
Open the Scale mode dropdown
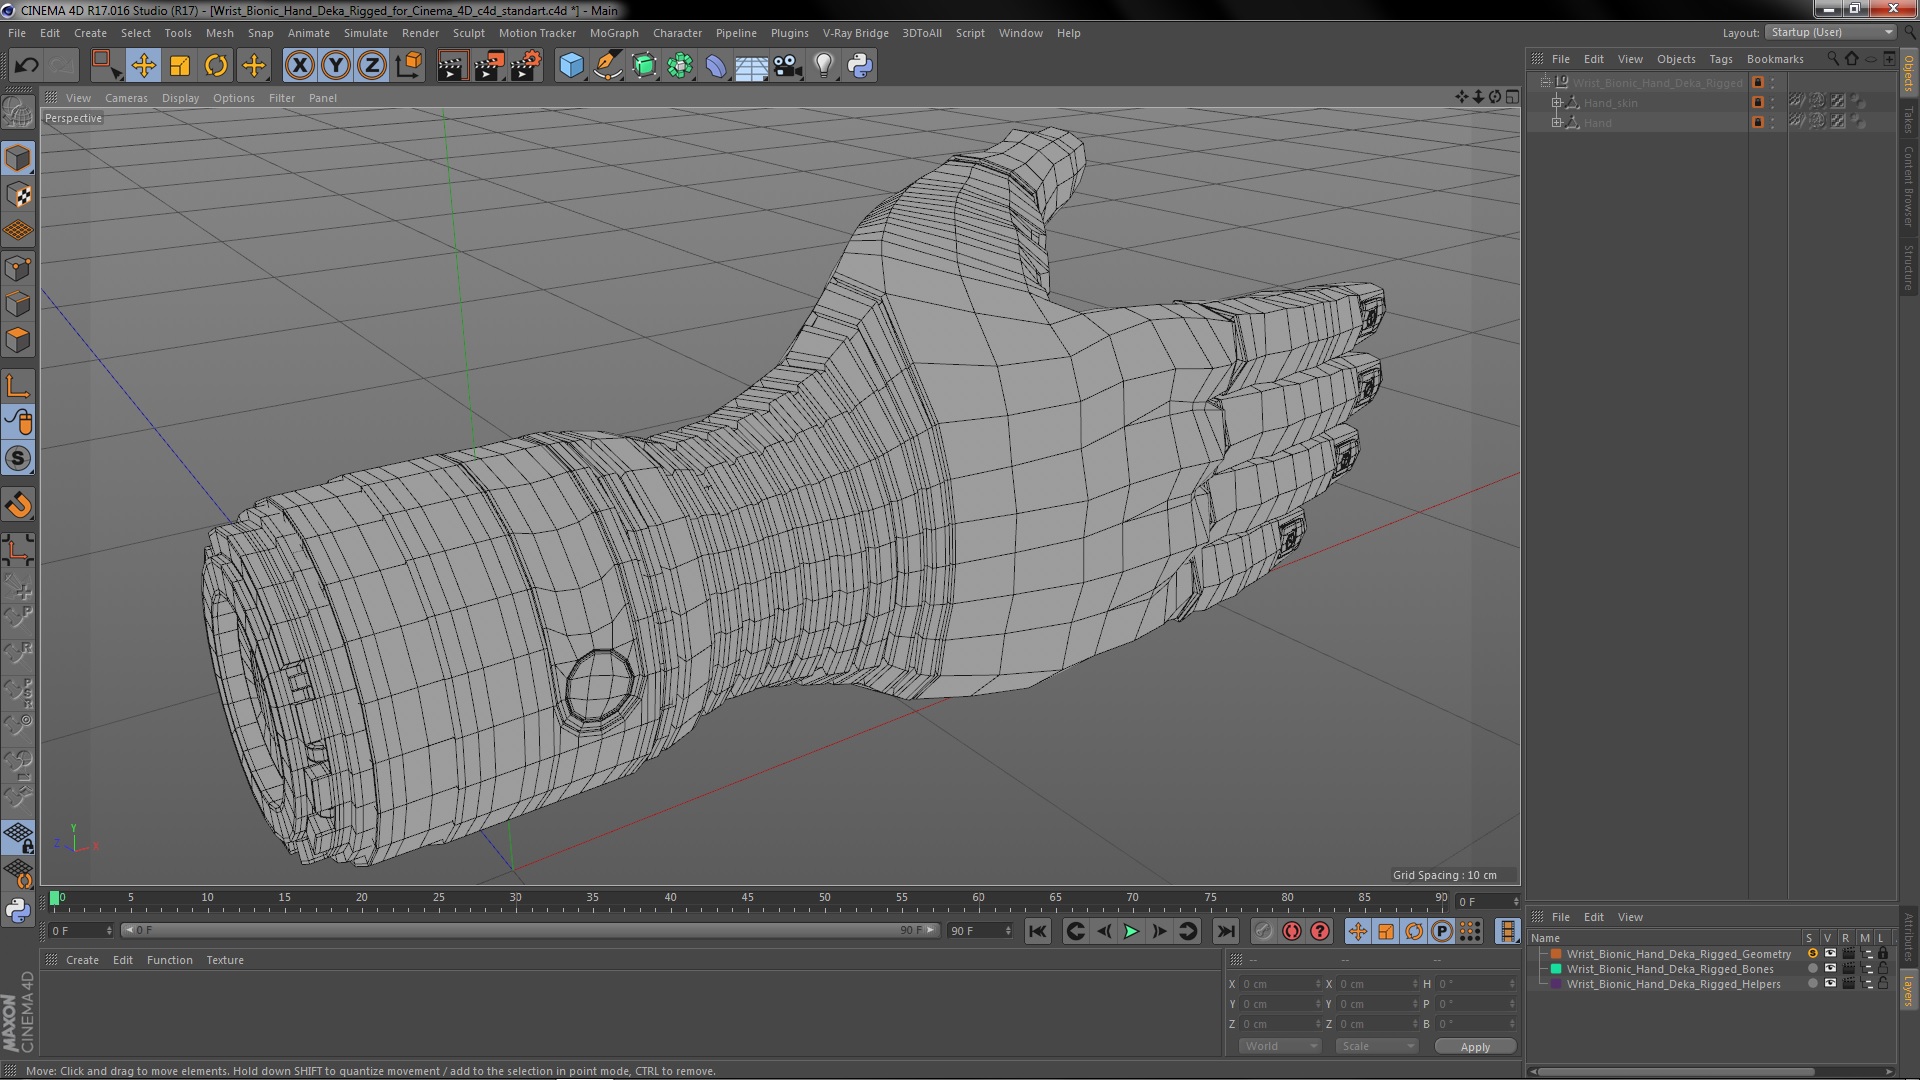[x=1377, y=1046]
